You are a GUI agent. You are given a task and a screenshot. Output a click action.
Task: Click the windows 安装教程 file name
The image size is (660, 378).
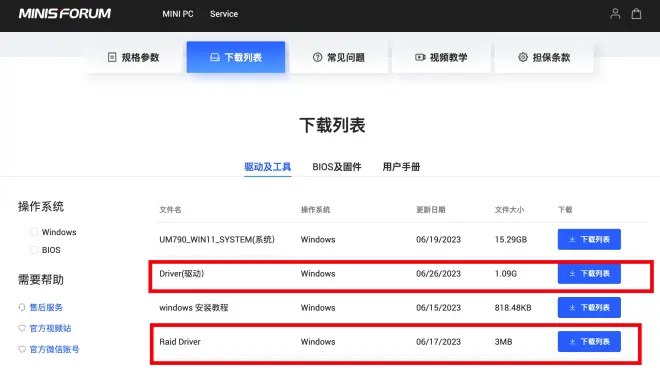pyautogui.click(x=194, y=308)
